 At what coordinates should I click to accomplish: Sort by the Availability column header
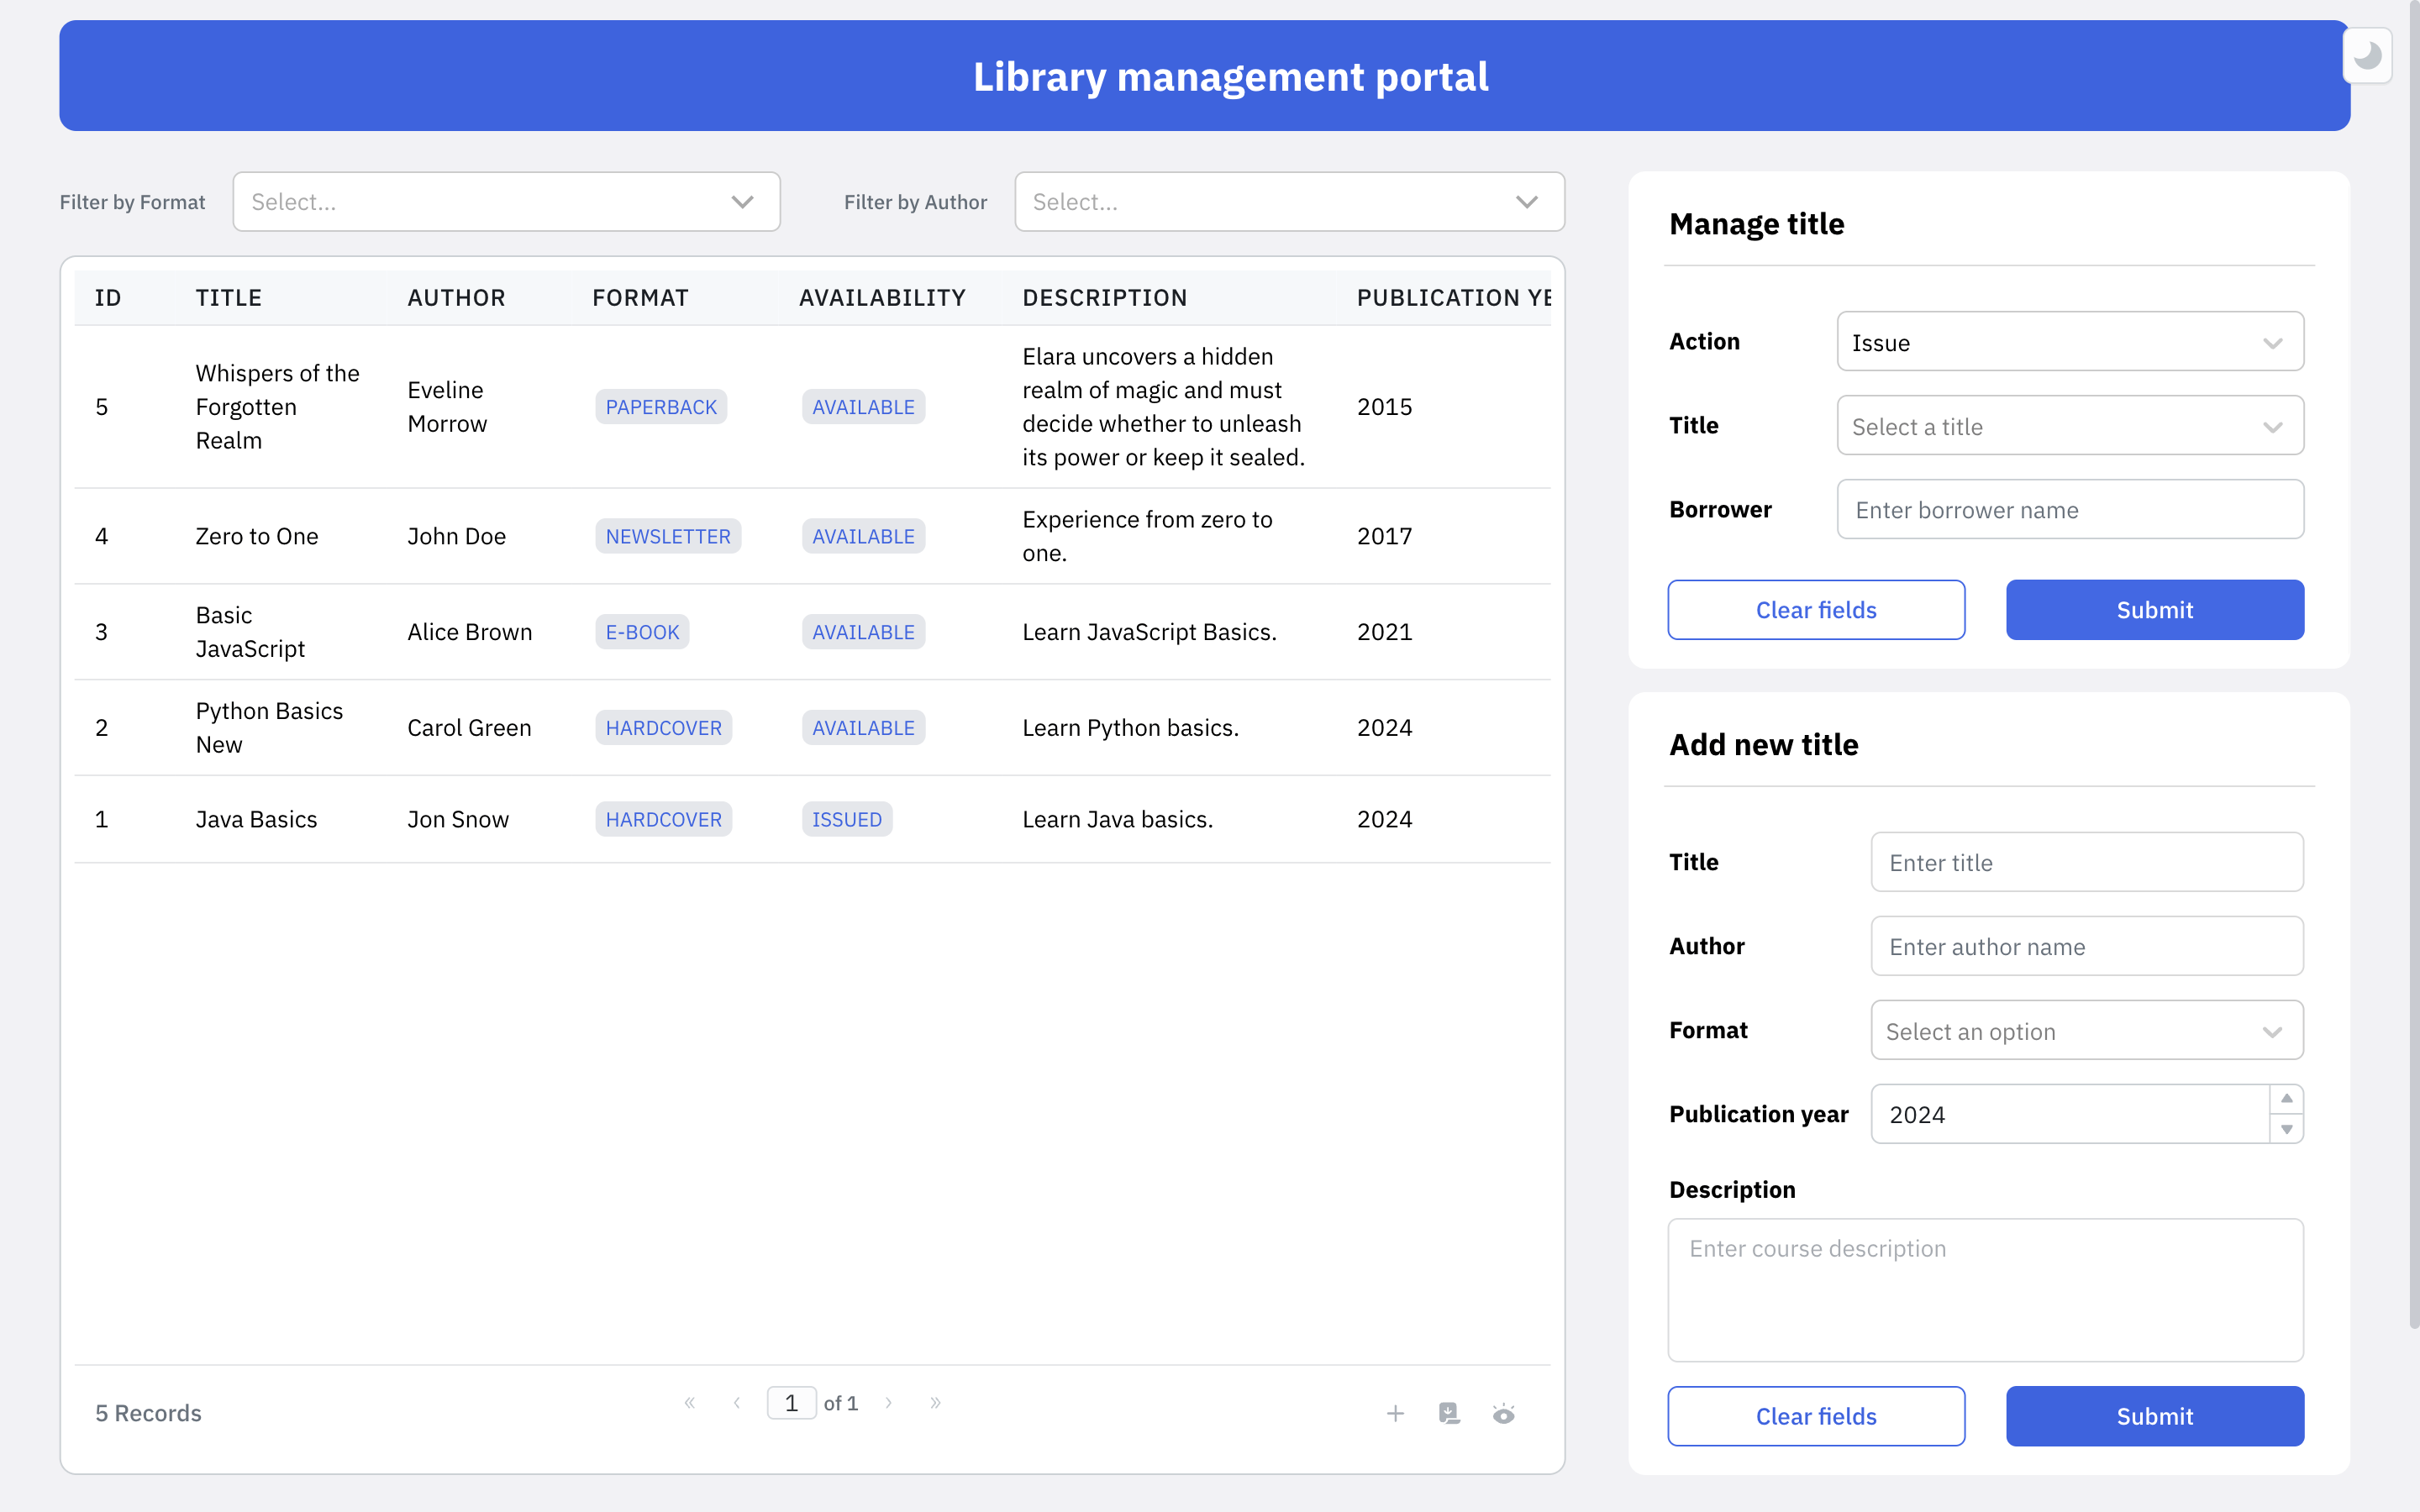[x=881, y=298]
